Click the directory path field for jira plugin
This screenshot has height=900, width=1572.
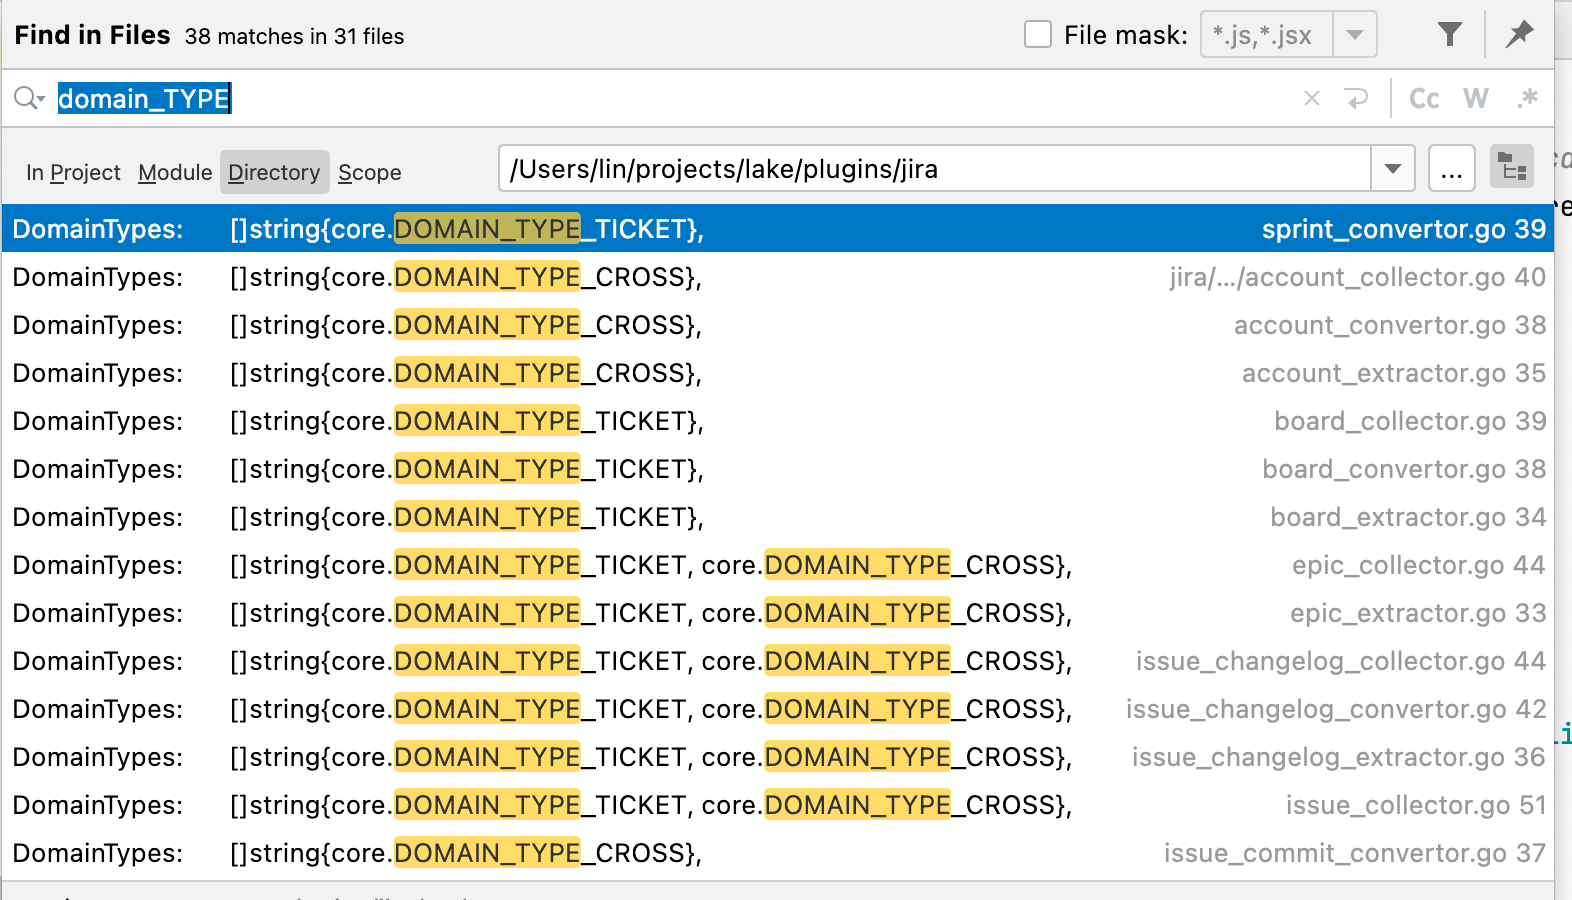point(935,168)
